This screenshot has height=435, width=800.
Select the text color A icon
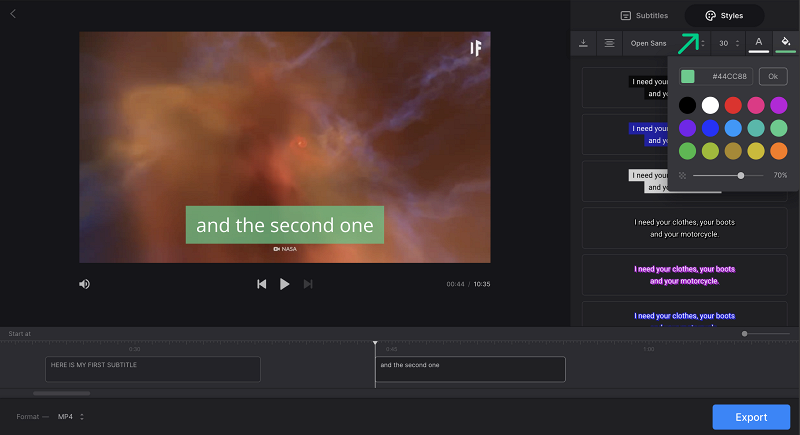[x=759, y=43]
